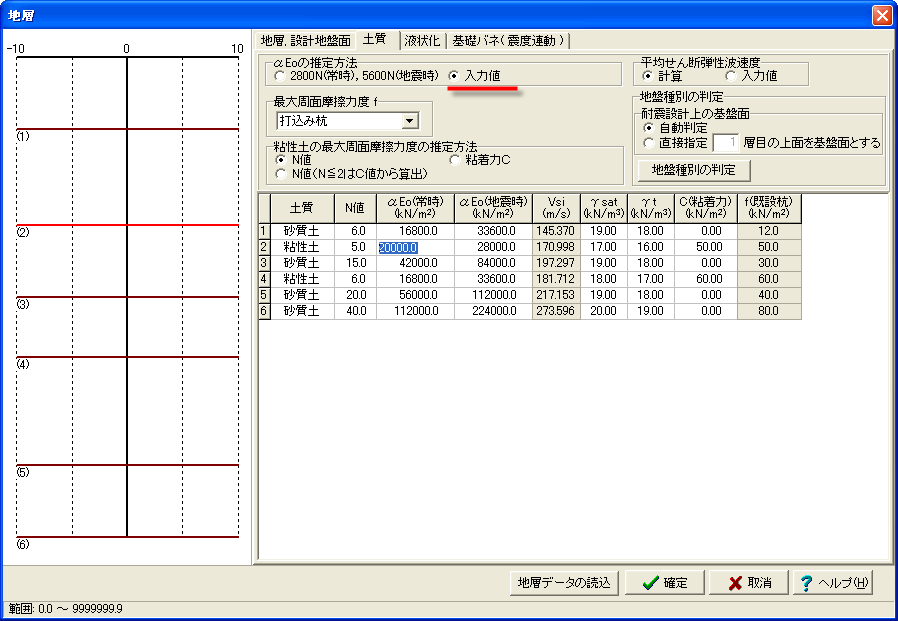Click the αEo(常時) column header

click(x=415, y=208)
